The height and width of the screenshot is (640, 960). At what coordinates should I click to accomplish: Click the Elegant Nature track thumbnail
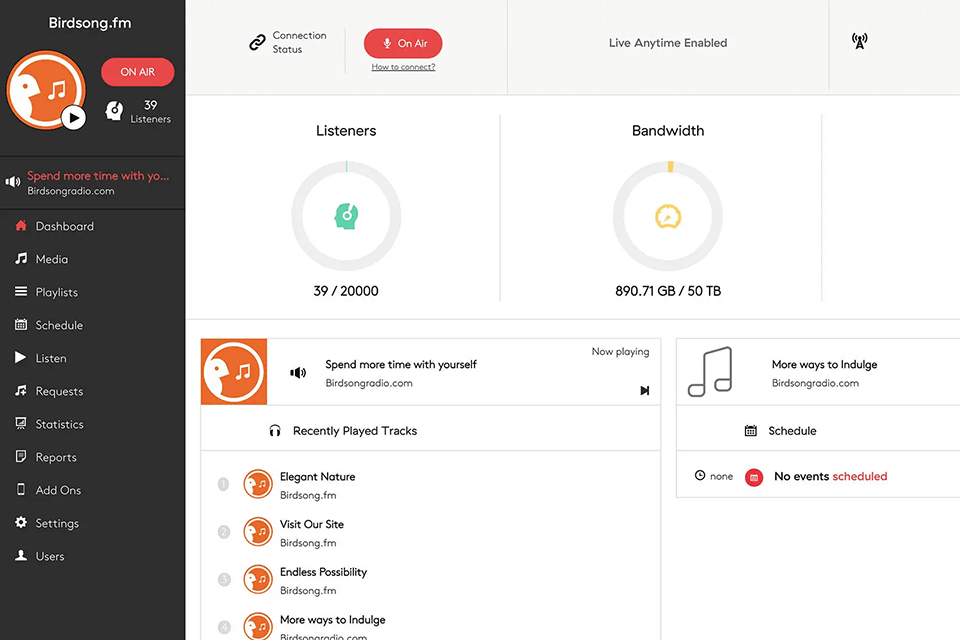click(258, 484)
